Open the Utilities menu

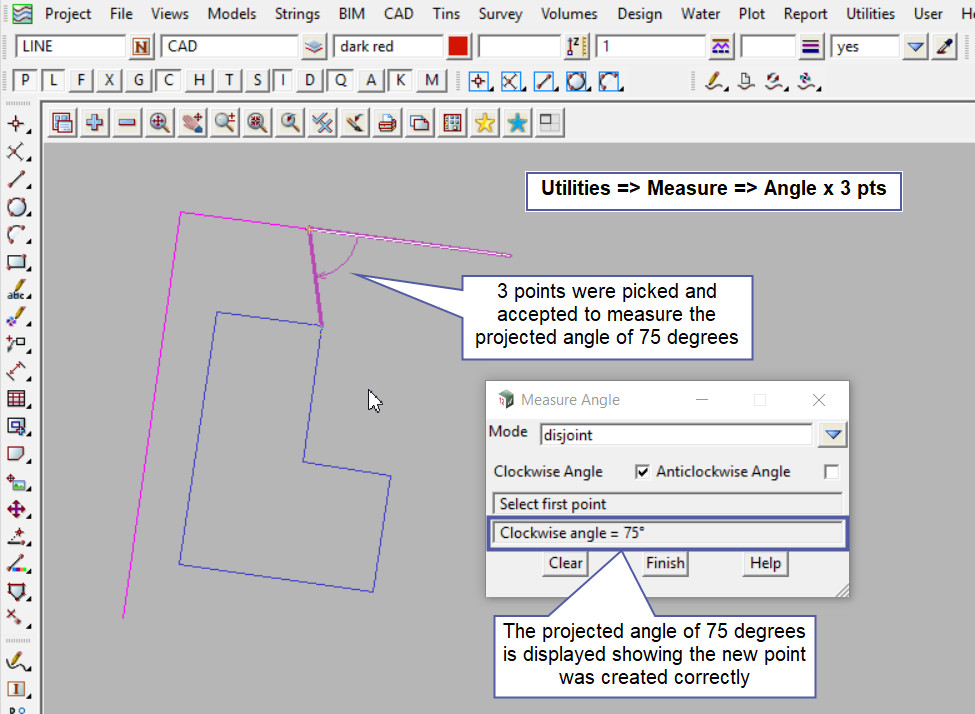tap(870, 14)
